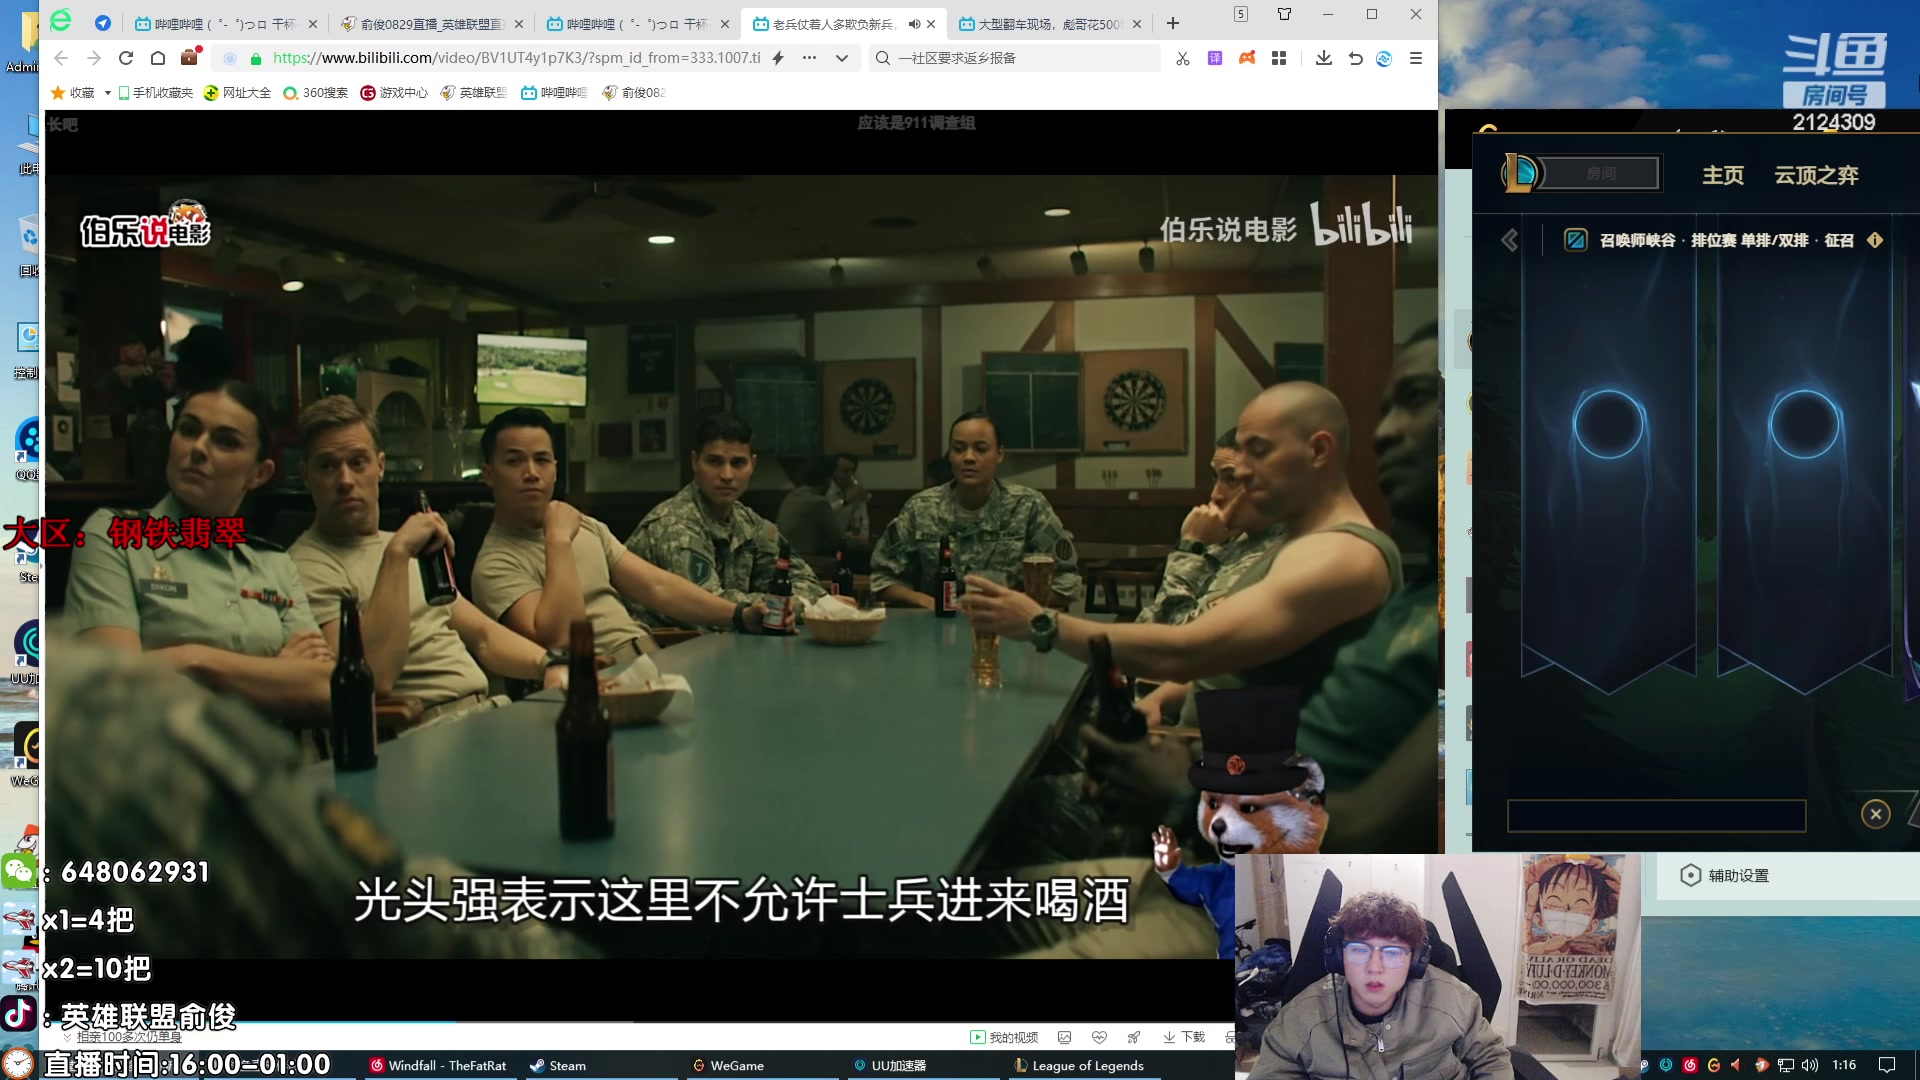This screenshot has height=1080, width=1920.
Task: Click the first empty lobby player slot
Action: [1608, 424]
